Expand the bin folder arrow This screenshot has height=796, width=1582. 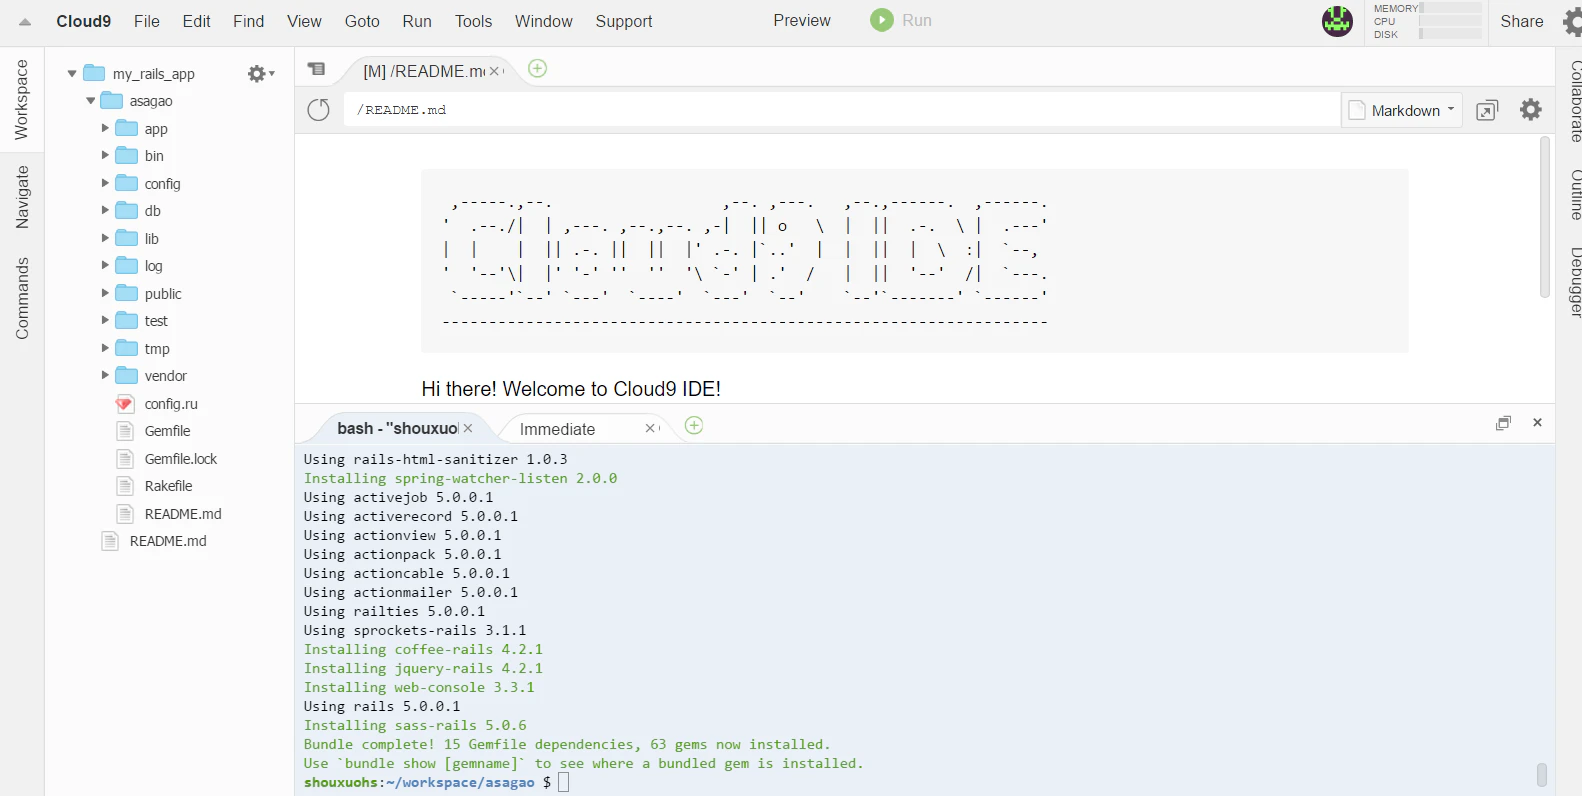(x=105, y=155)
